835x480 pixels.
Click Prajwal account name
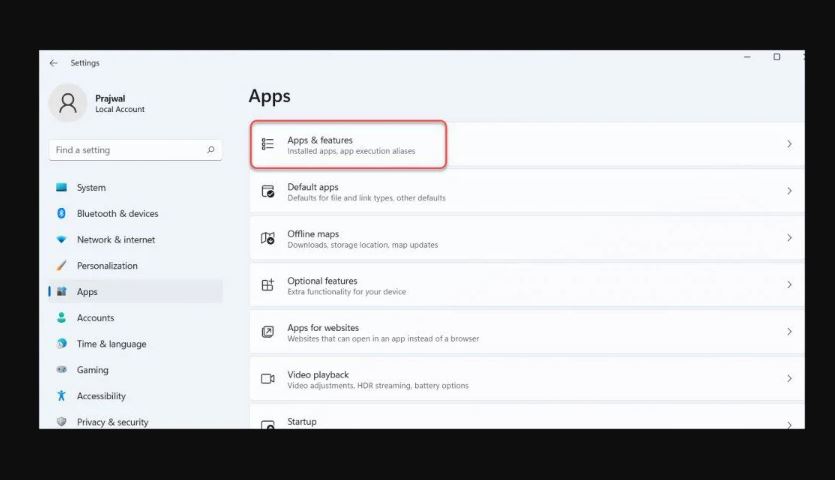pyautogui.click(x=110, y=99)
